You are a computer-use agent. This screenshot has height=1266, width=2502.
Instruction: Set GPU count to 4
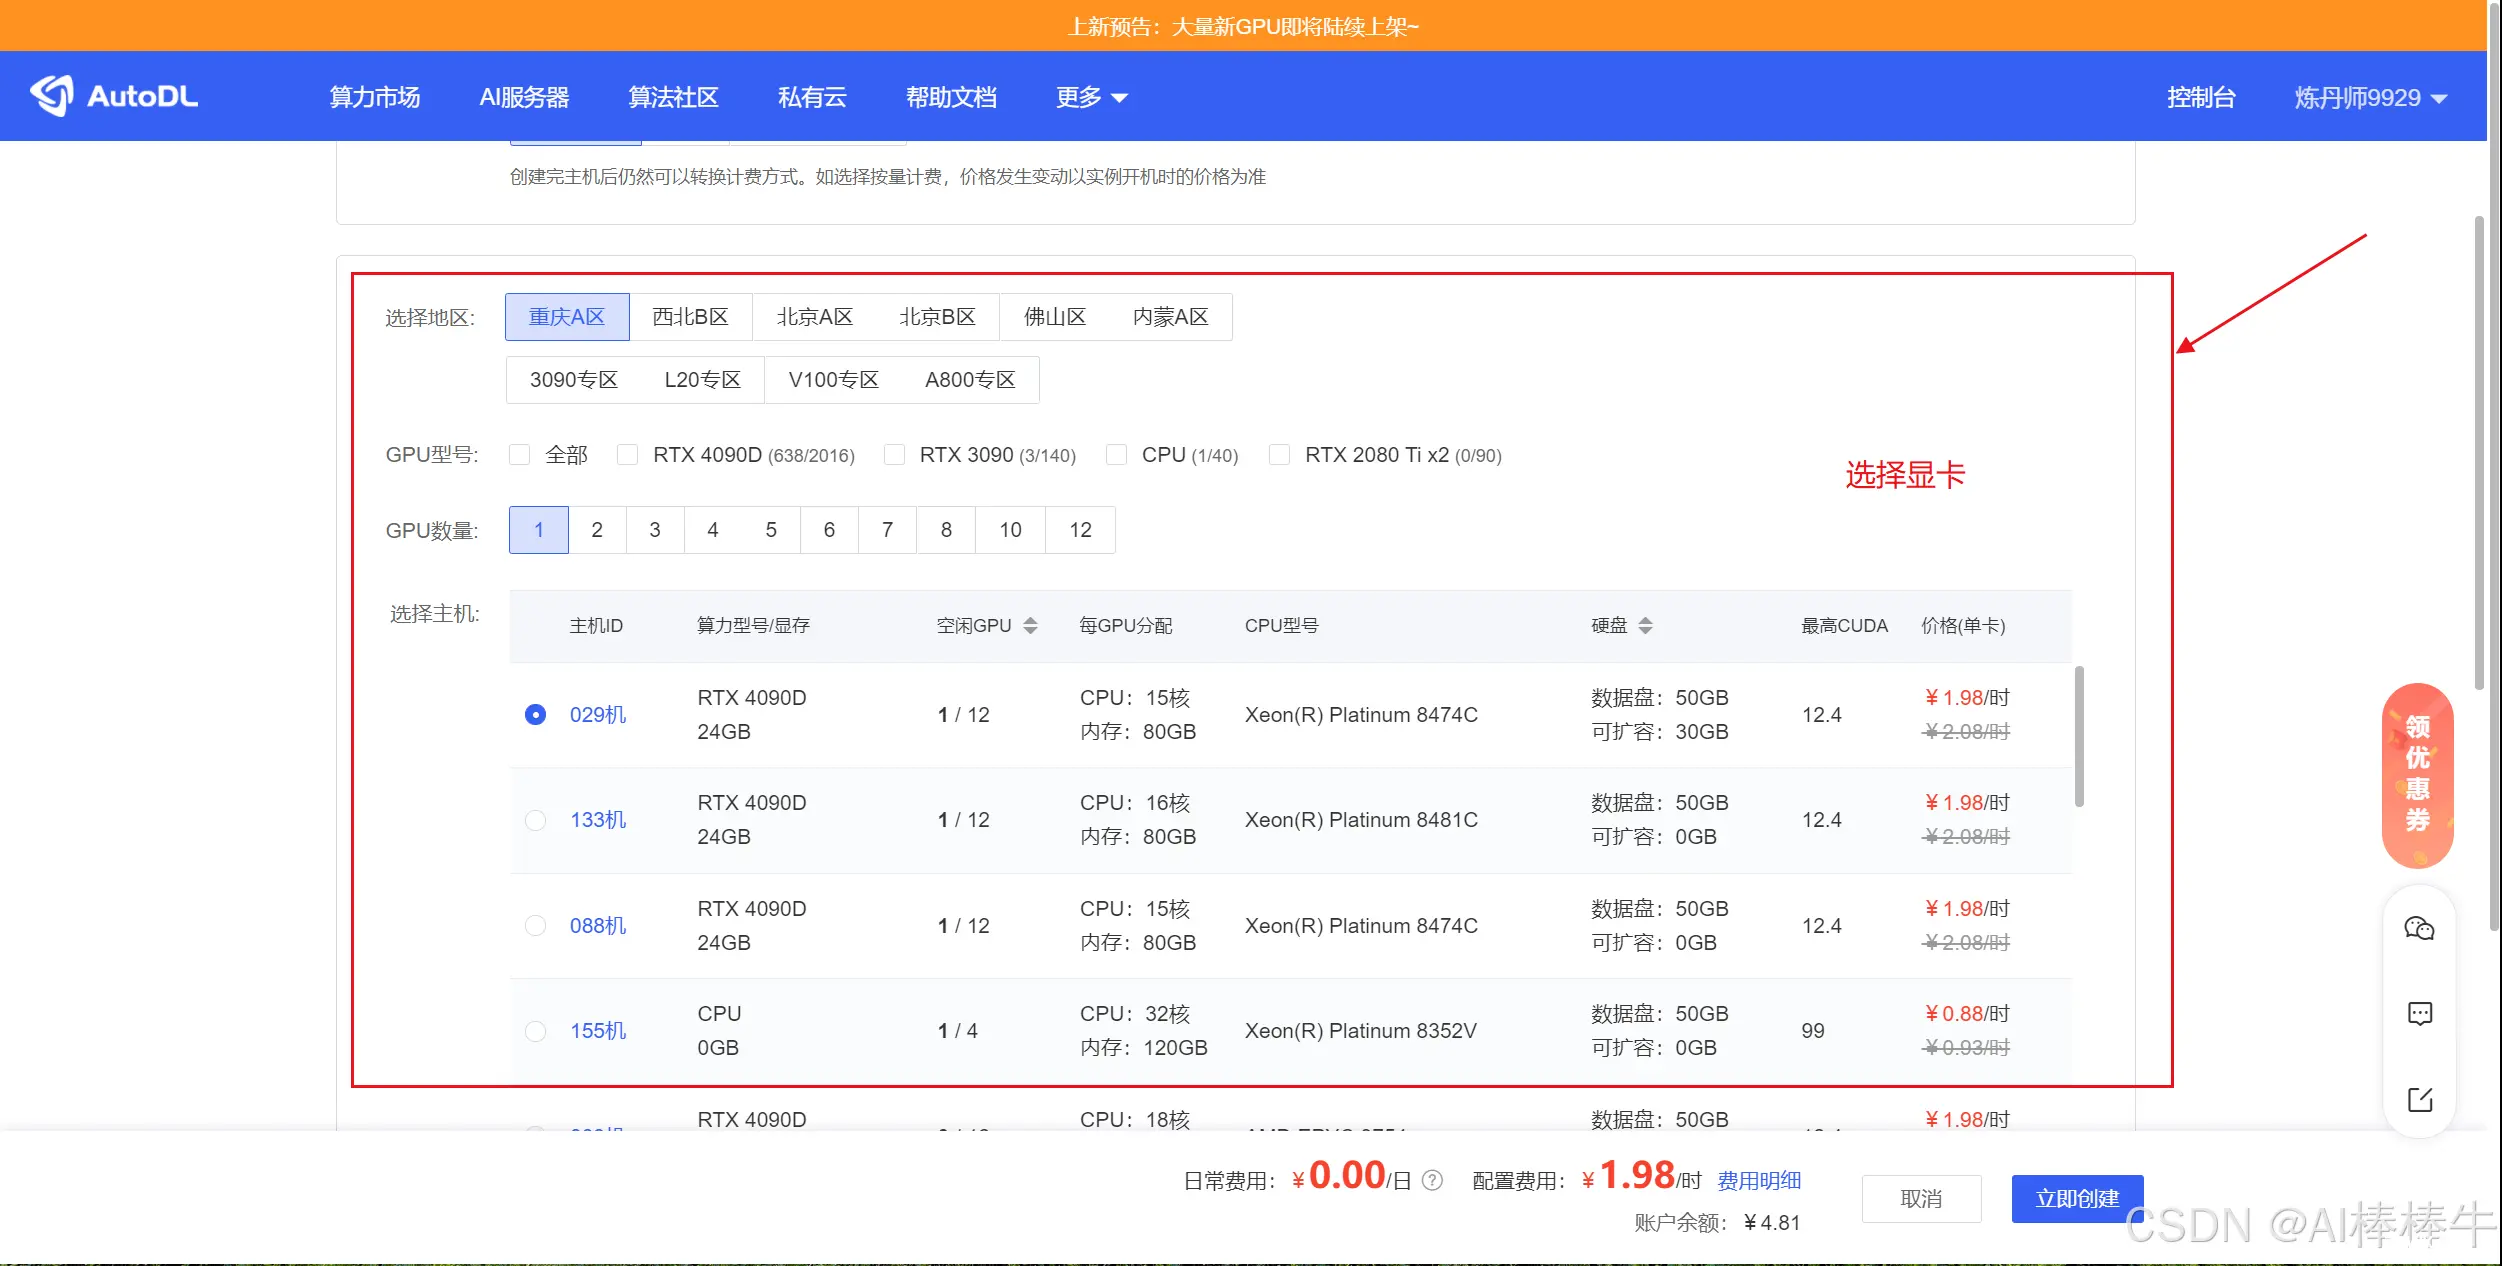click(713, 530)
